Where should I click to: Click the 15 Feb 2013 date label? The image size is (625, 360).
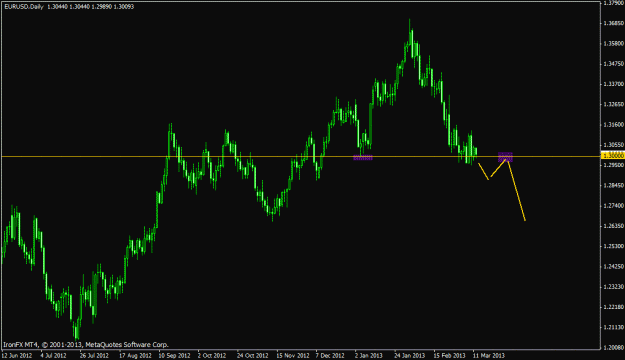click(x=449, y=355)
